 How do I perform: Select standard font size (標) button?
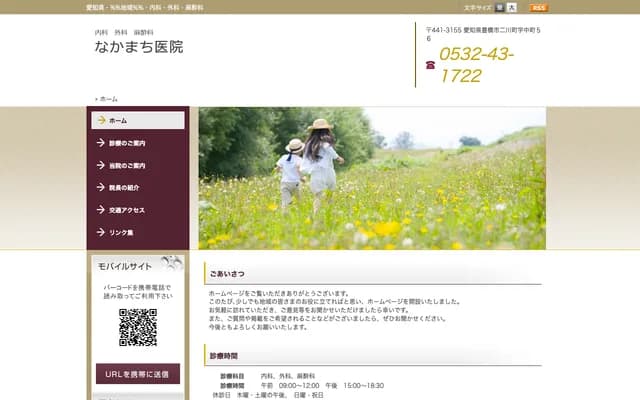point(499,7)
